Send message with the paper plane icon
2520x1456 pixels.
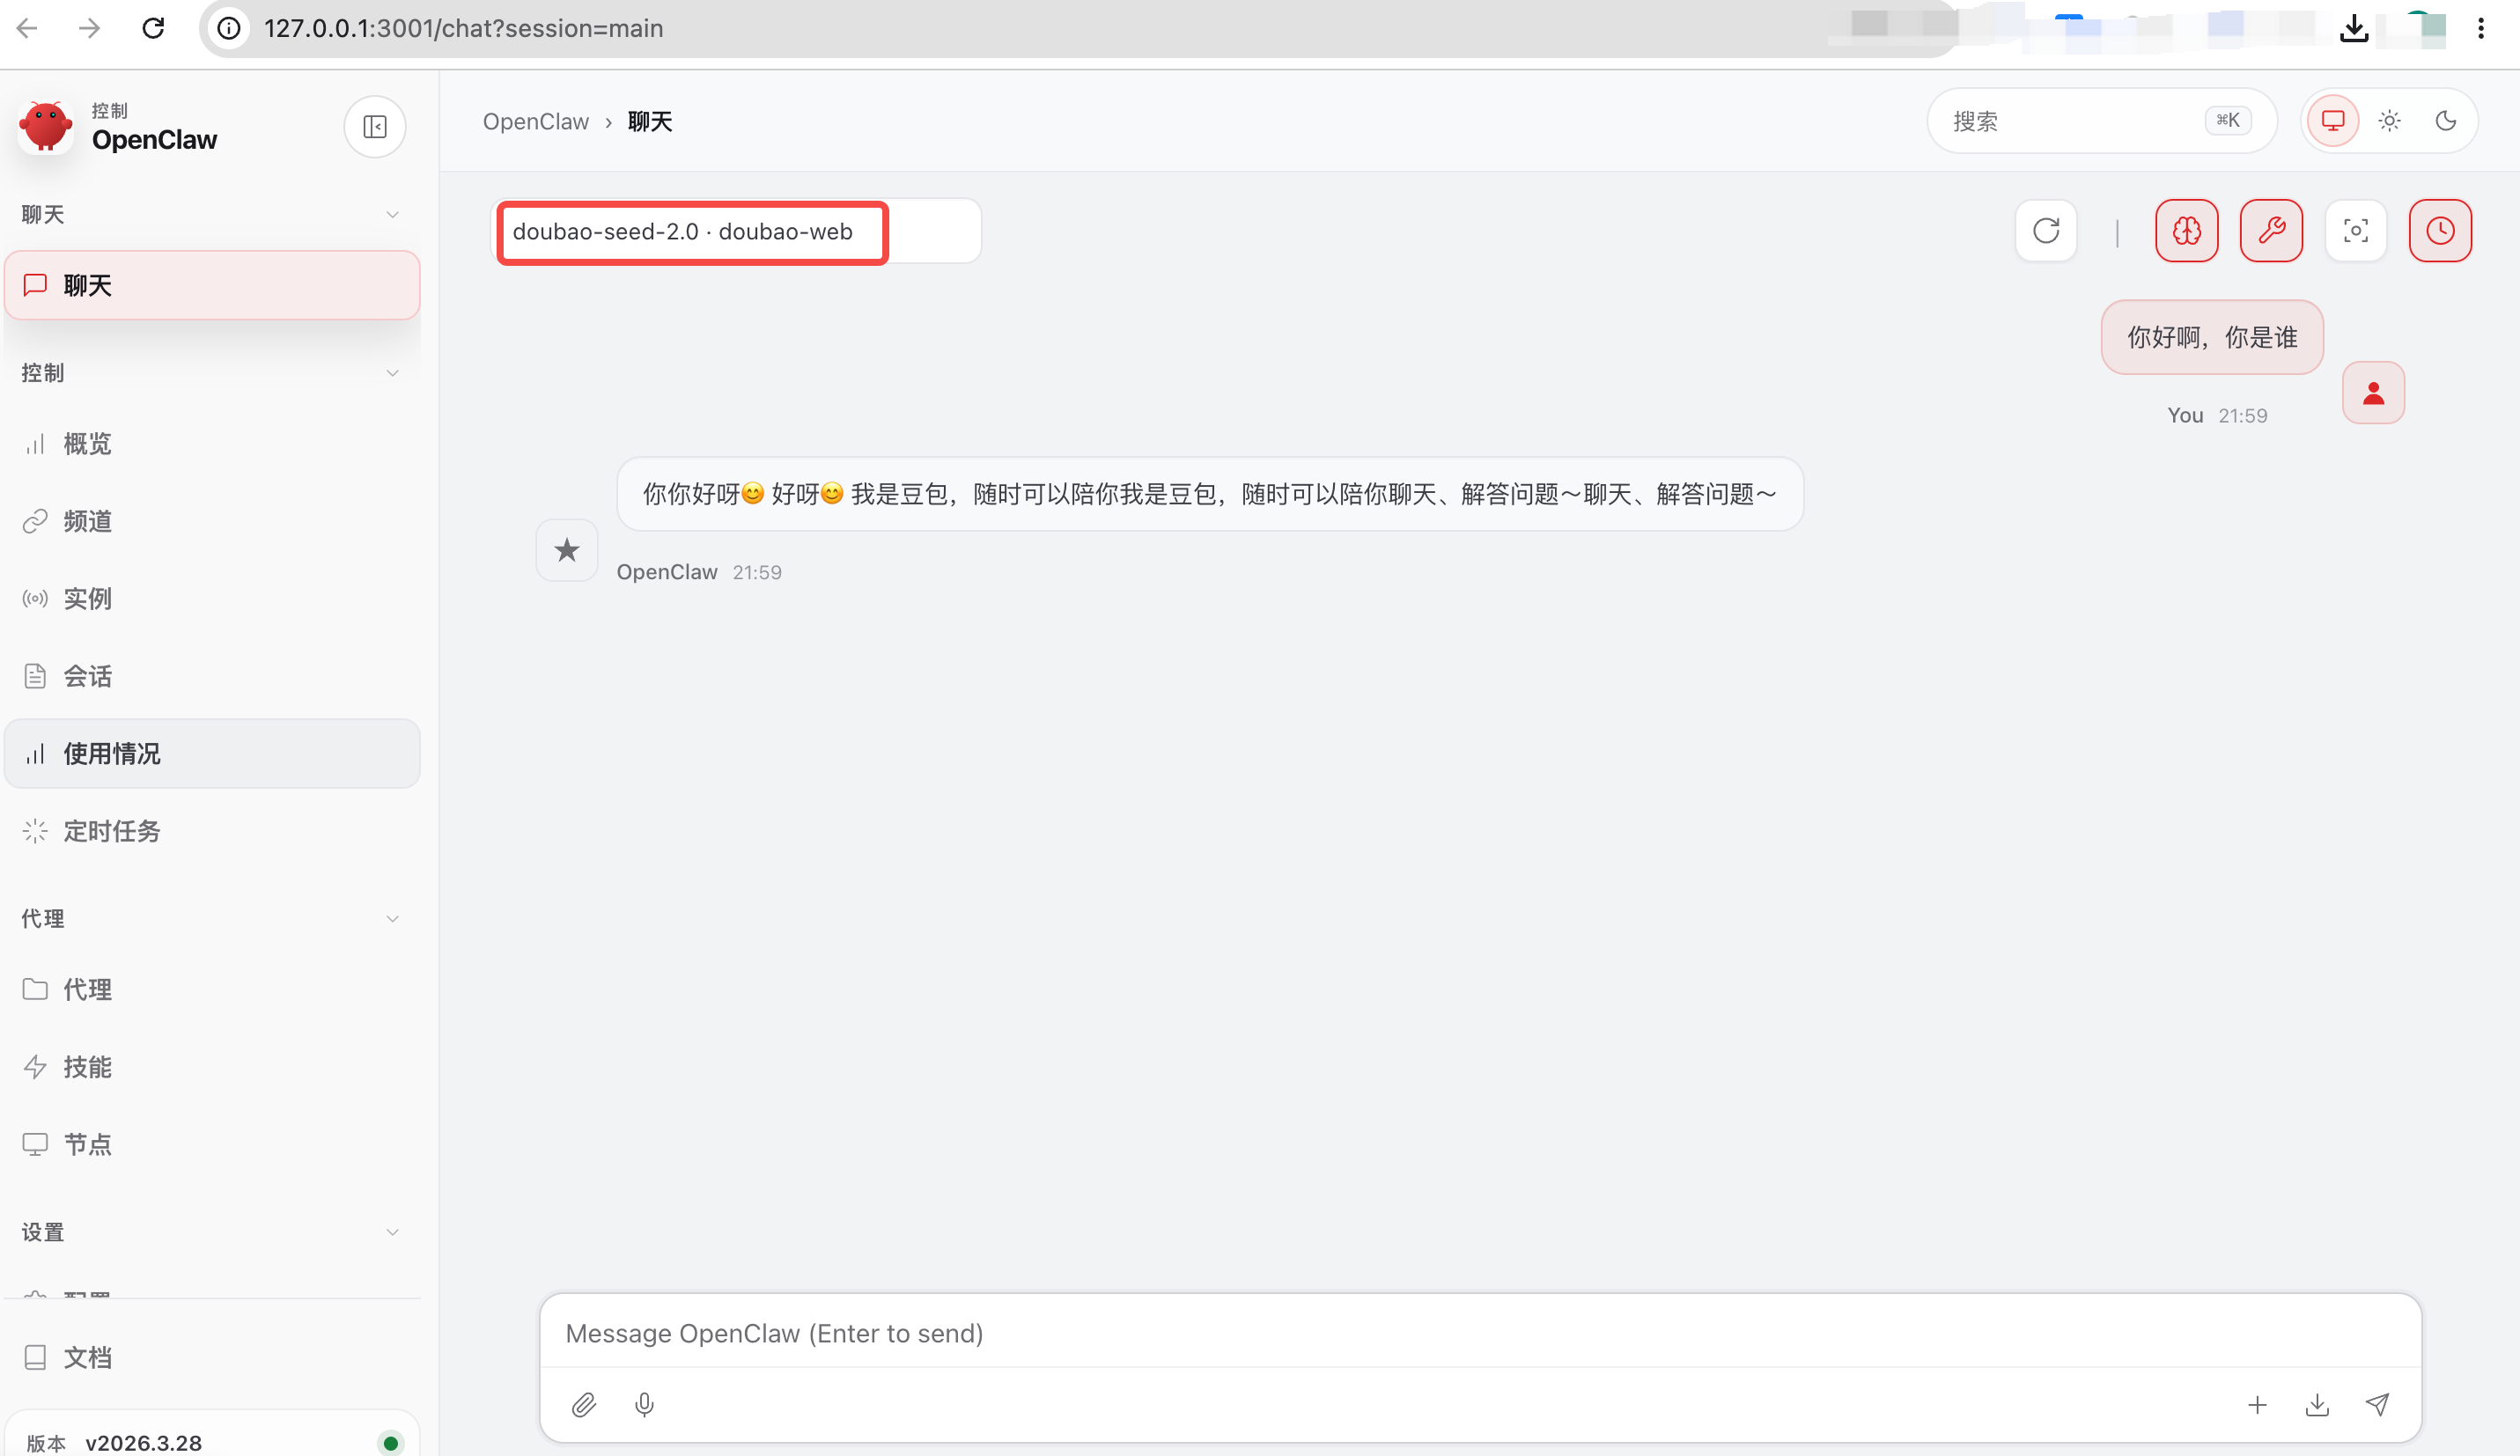coord(2378,1405)
